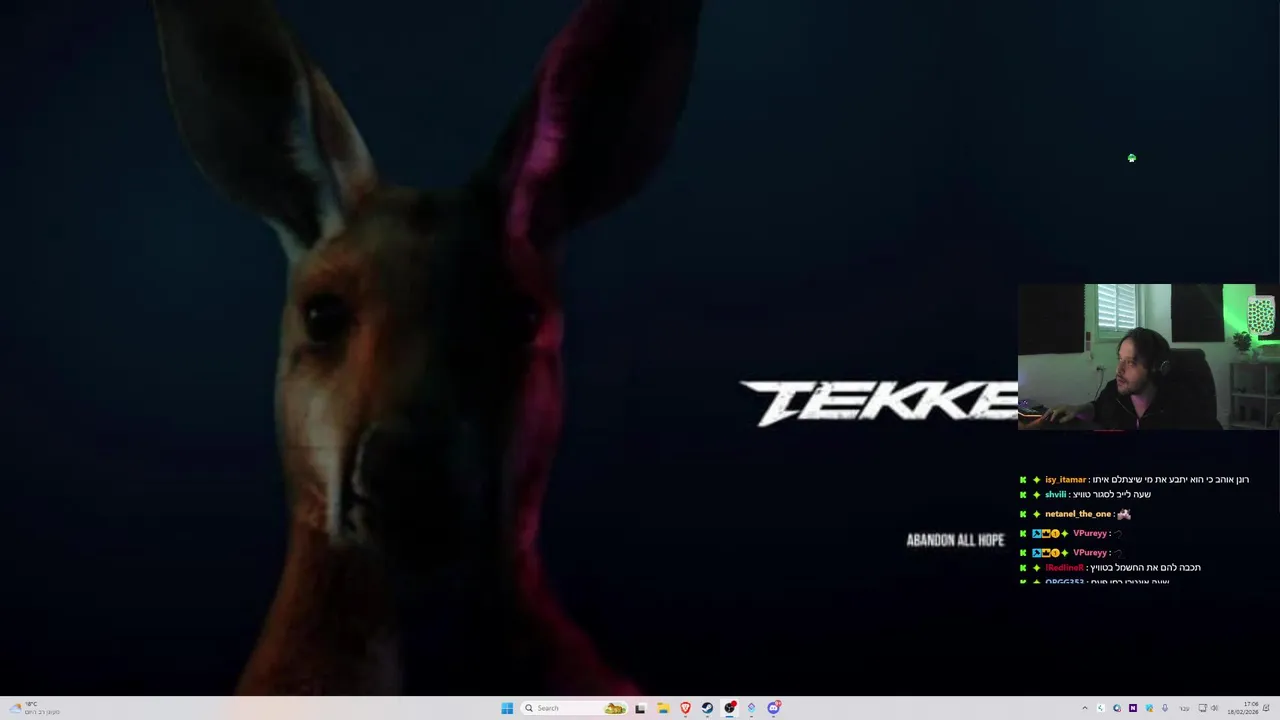1280x720 pixels.
Task: Click username netanel_the_one in chat
Action: 1078,514
